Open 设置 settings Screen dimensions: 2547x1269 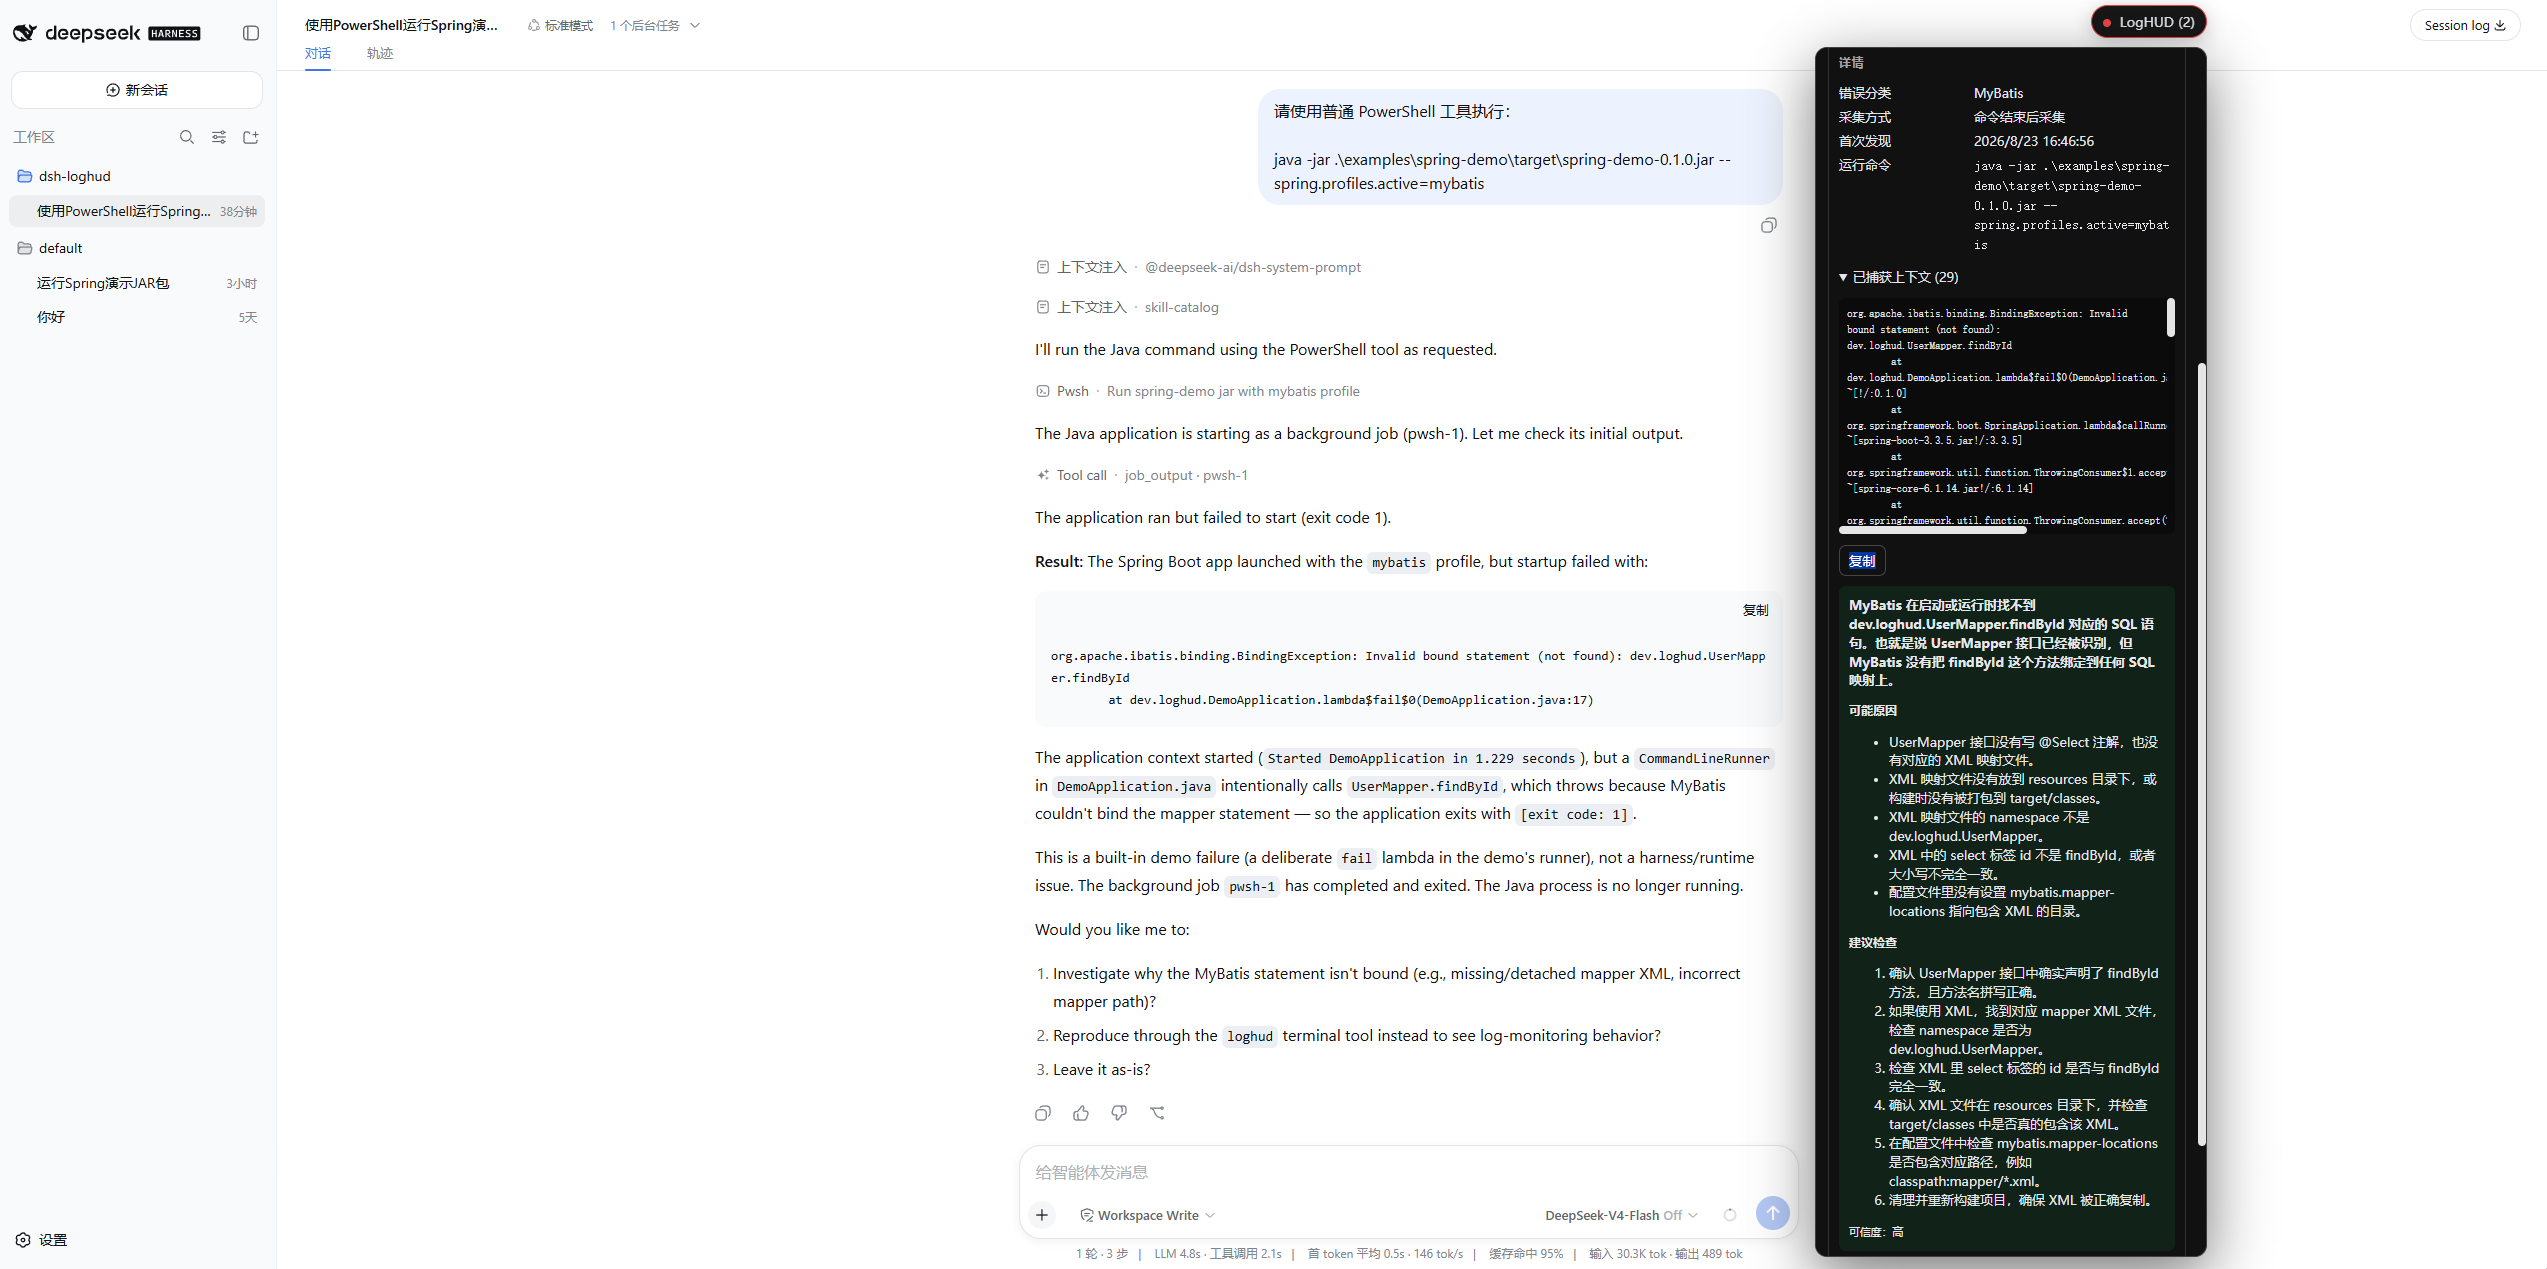[x=41, y=1239]
